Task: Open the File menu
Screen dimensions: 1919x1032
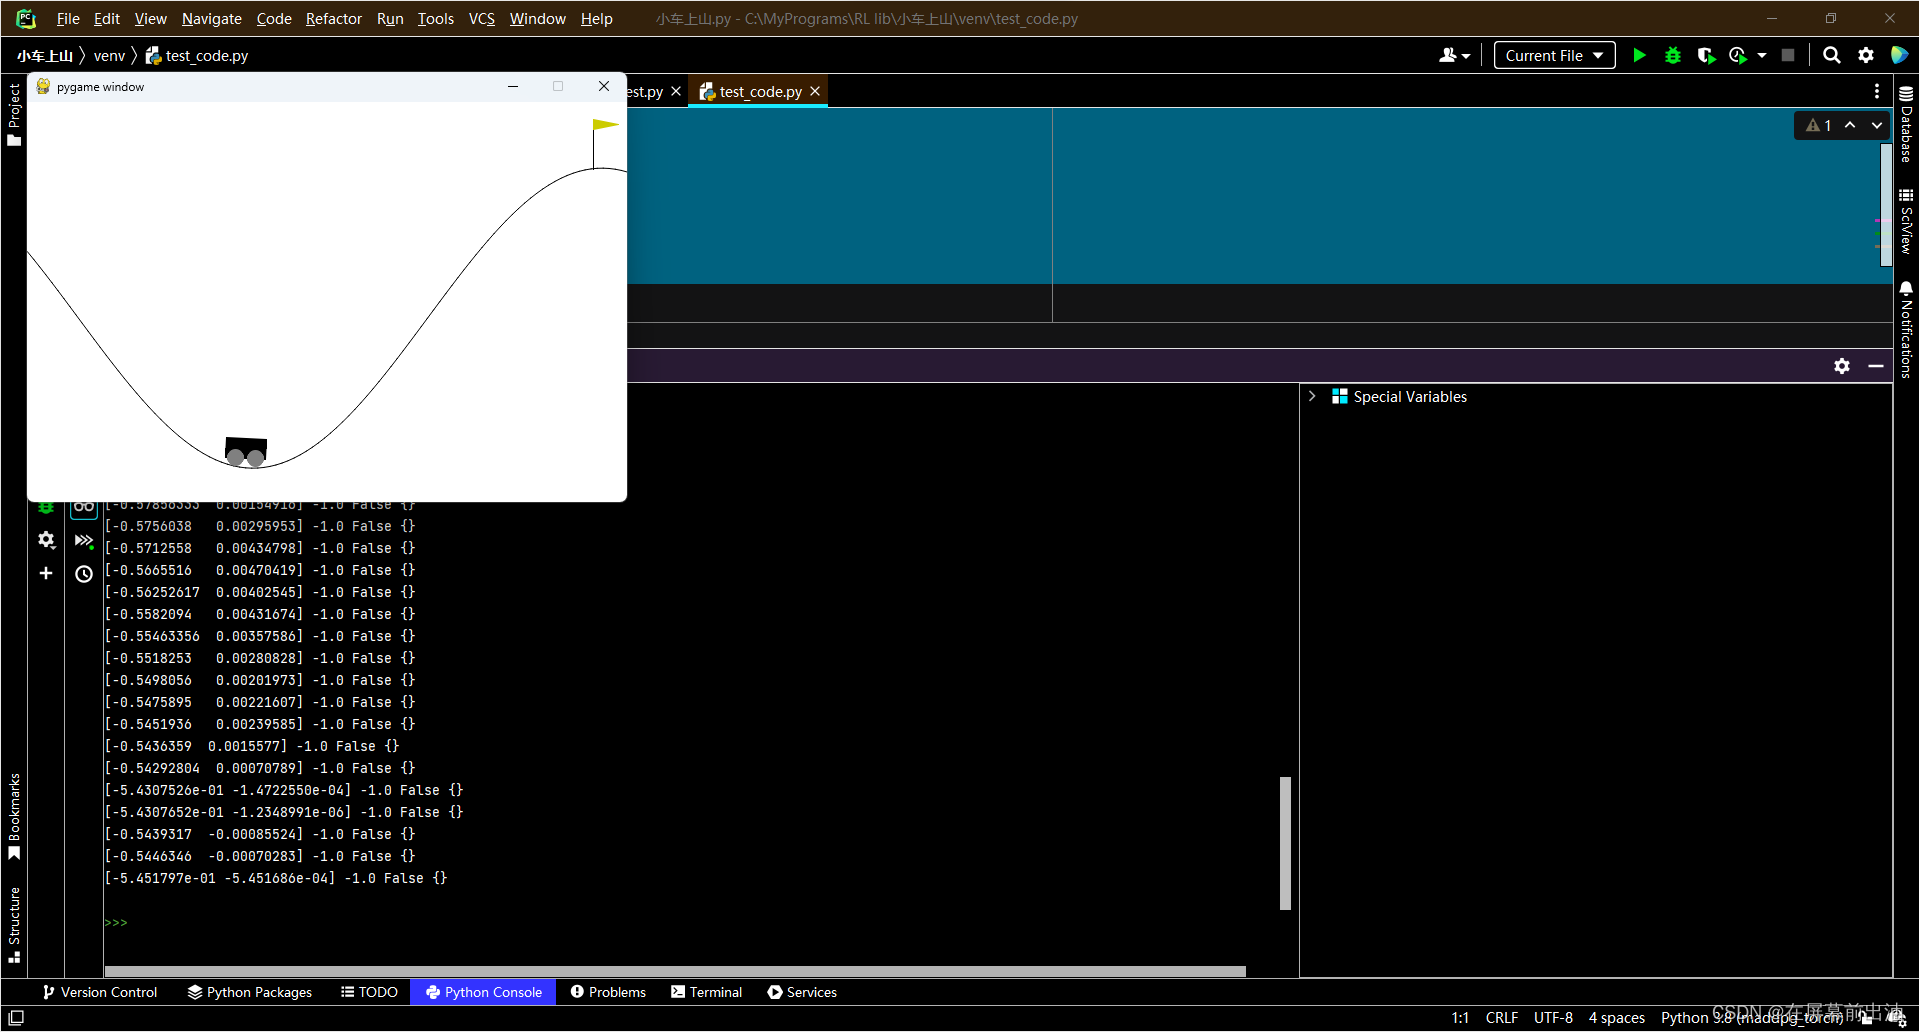Action: (x=68, y=18)
